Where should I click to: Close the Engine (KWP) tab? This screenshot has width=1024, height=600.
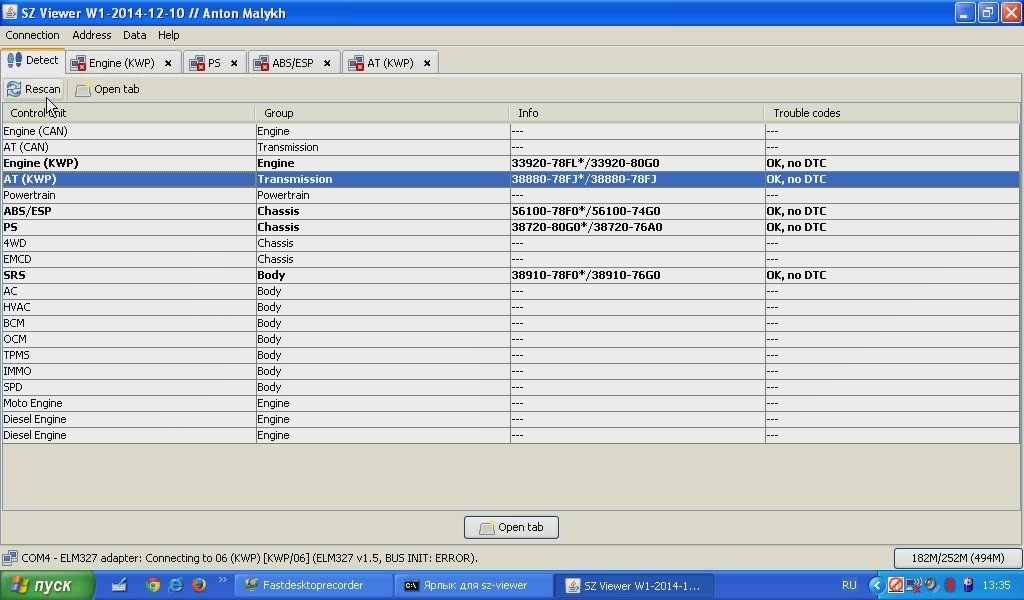coord(168,63)
